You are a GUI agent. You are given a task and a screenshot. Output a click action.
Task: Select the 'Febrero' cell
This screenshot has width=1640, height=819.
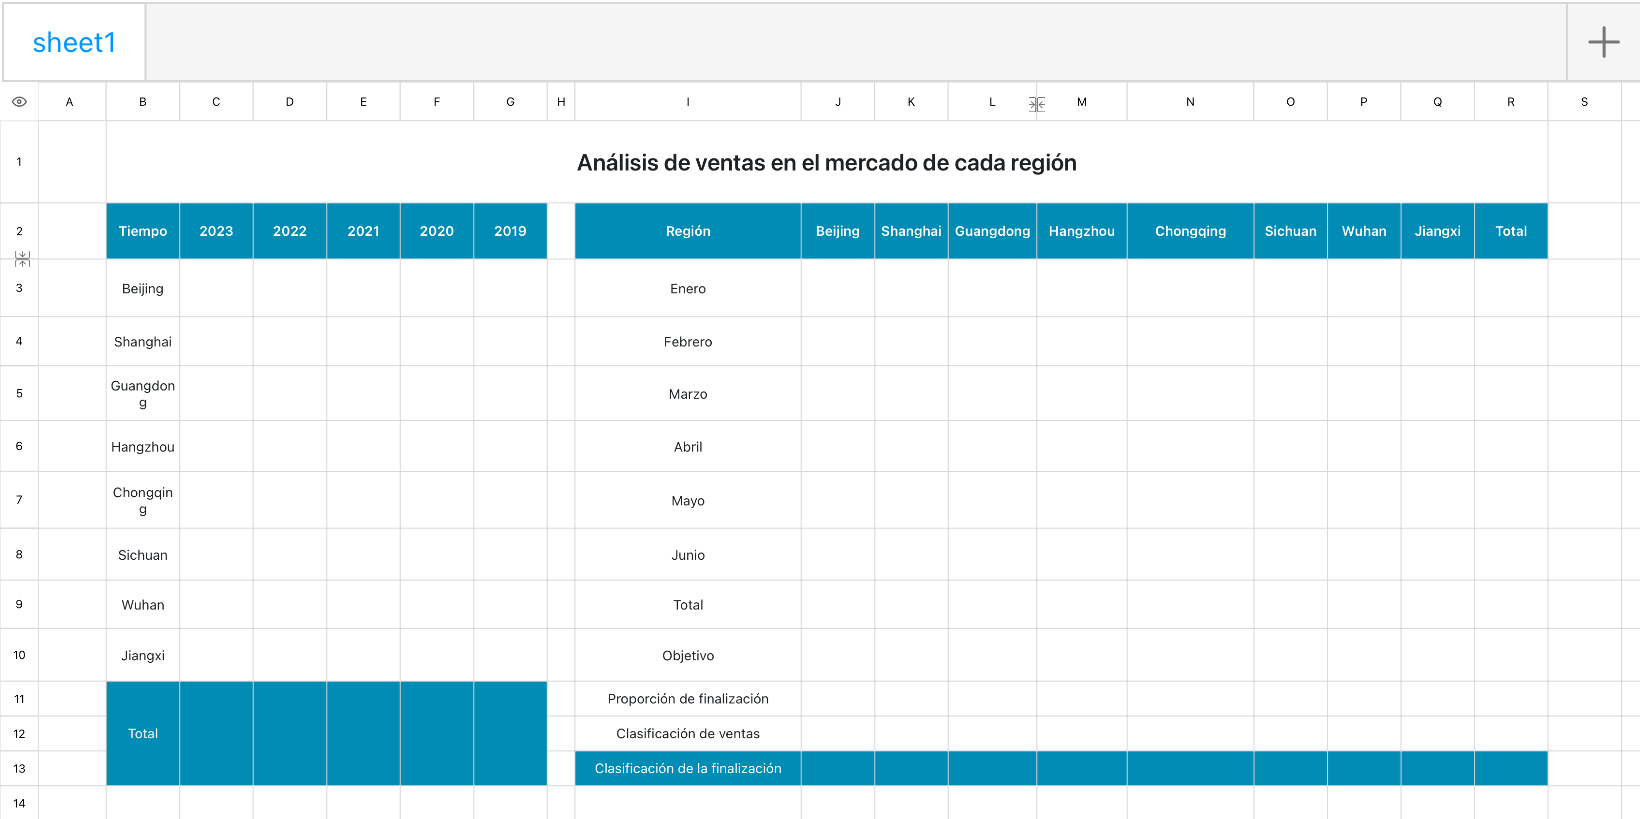pos(688,341)
